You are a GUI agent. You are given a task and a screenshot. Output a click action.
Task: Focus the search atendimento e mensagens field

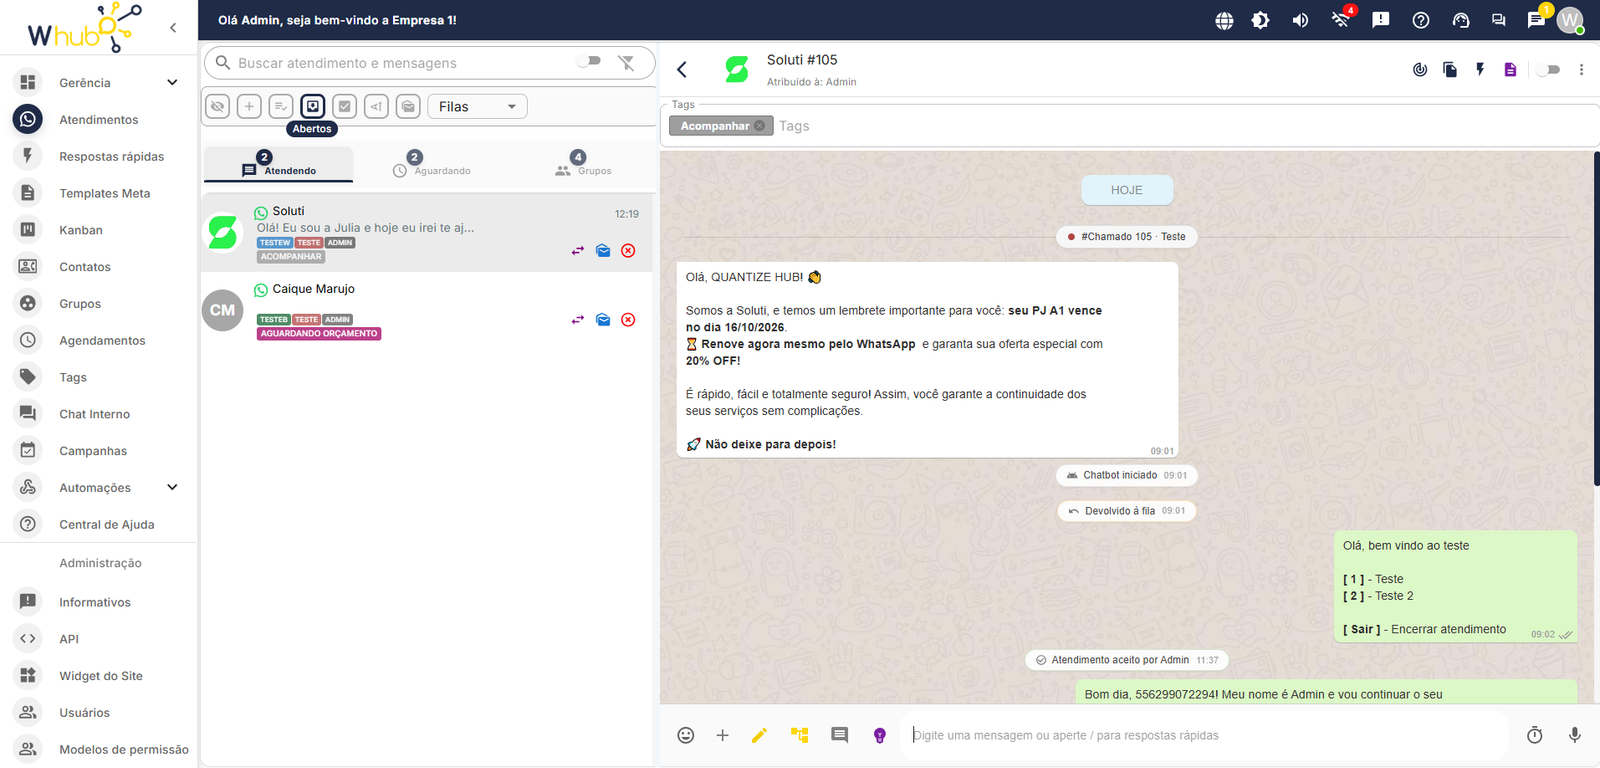(x=400, y=63)
